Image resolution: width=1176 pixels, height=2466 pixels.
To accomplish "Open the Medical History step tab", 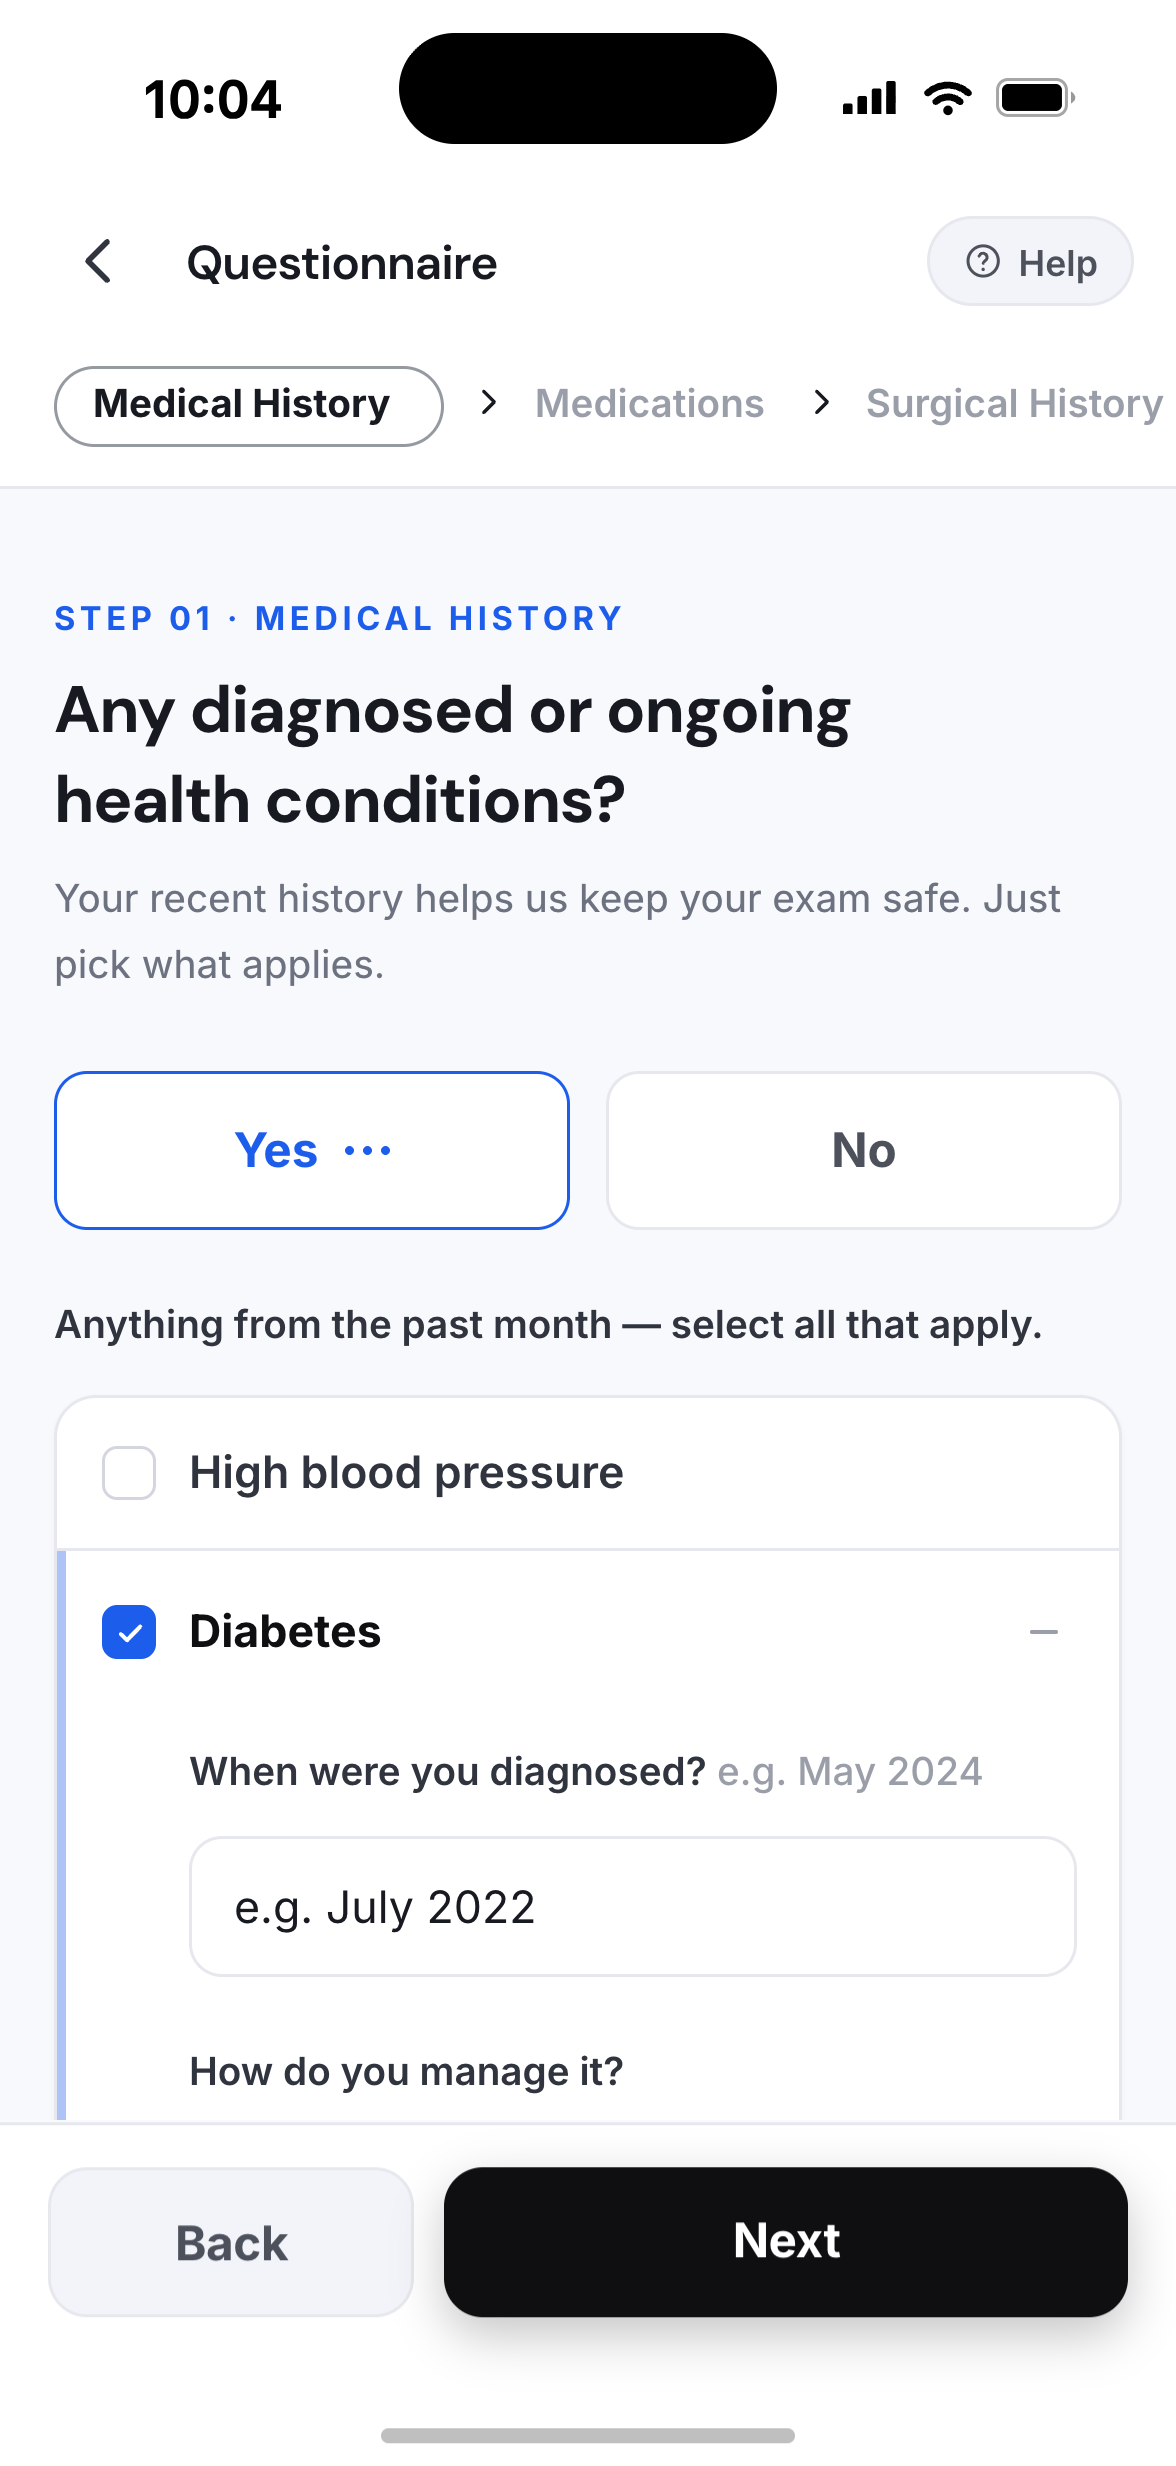I will pyautogui.click(x=249, y=406).
